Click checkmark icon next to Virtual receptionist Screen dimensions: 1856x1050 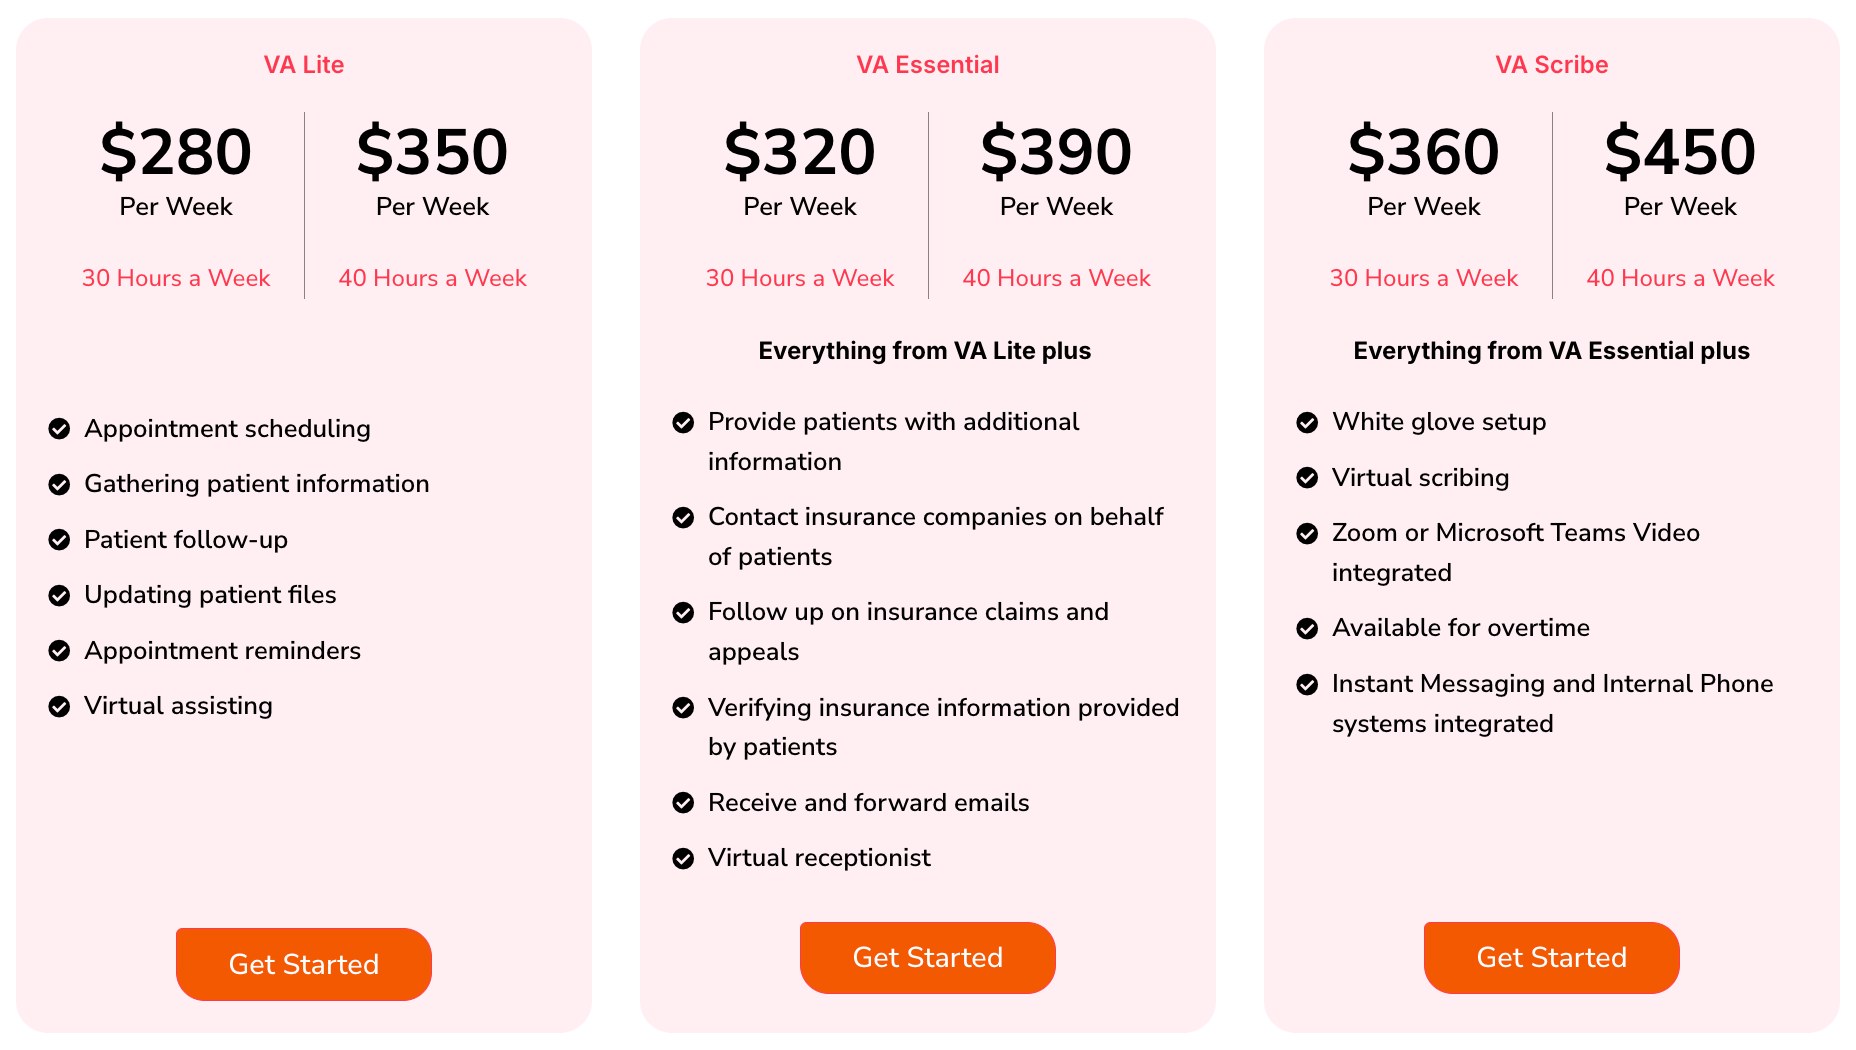point(683,858)
